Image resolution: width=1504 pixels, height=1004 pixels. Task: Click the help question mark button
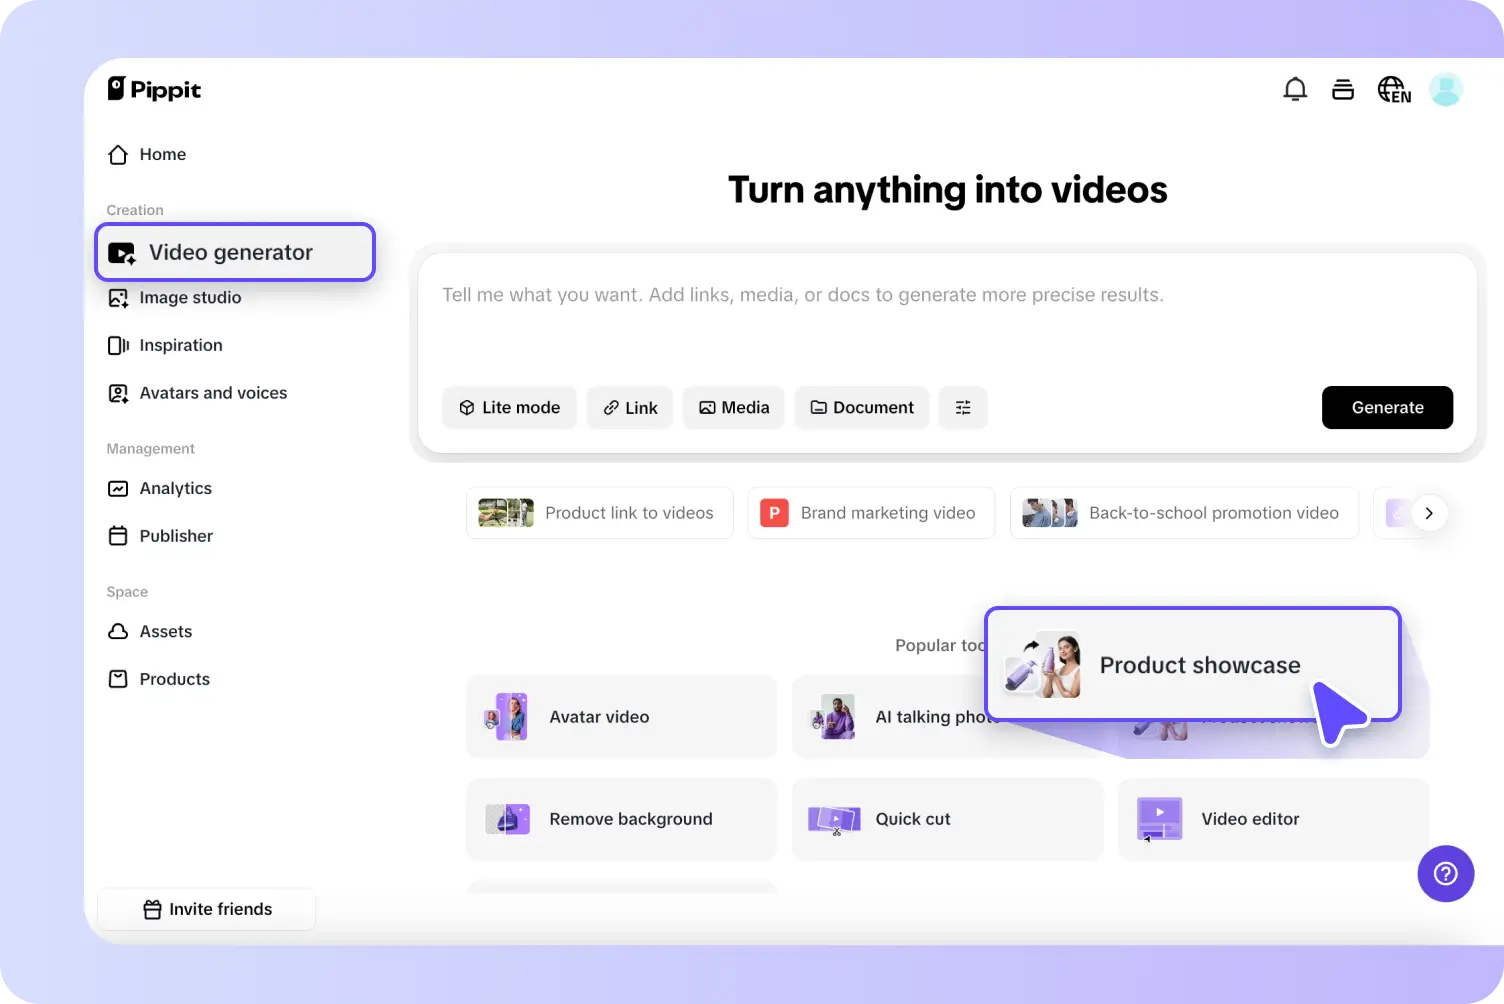pyautogui.click(x=1446, y=874)
